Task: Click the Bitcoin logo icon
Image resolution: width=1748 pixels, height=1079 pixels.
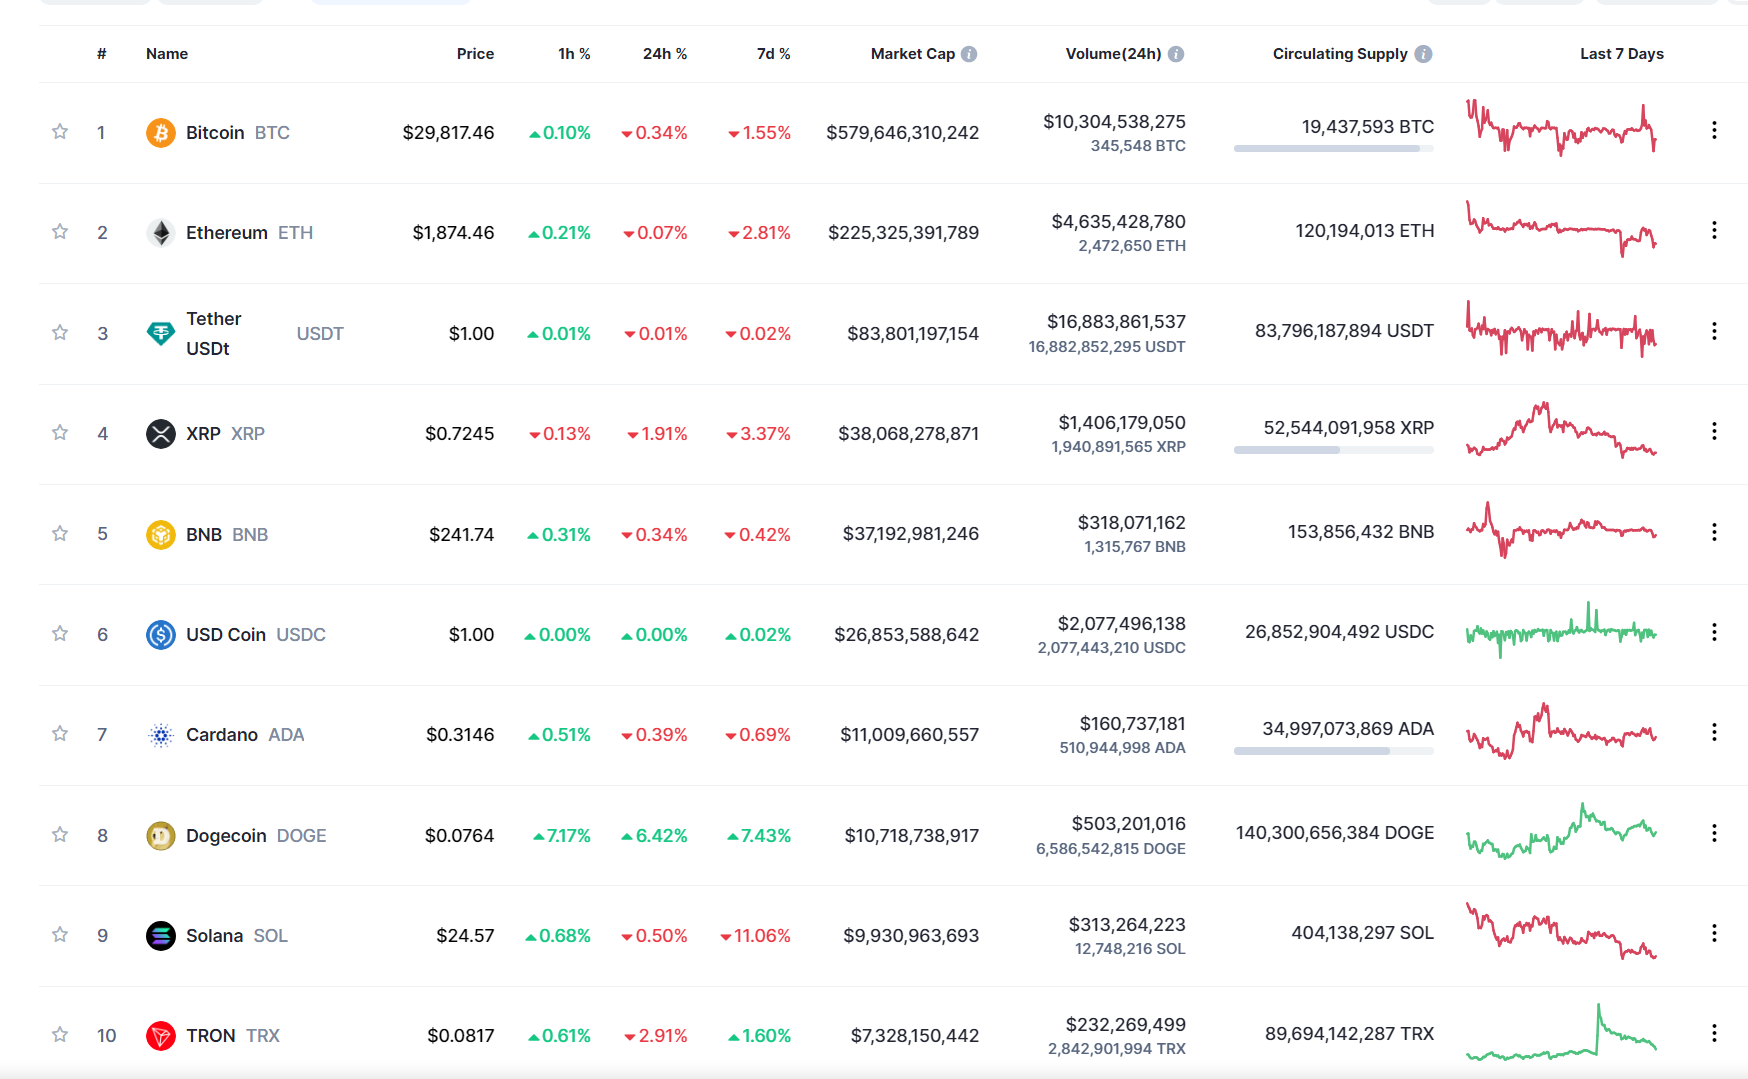Action: pyautogui.click(x=161, y=132)
